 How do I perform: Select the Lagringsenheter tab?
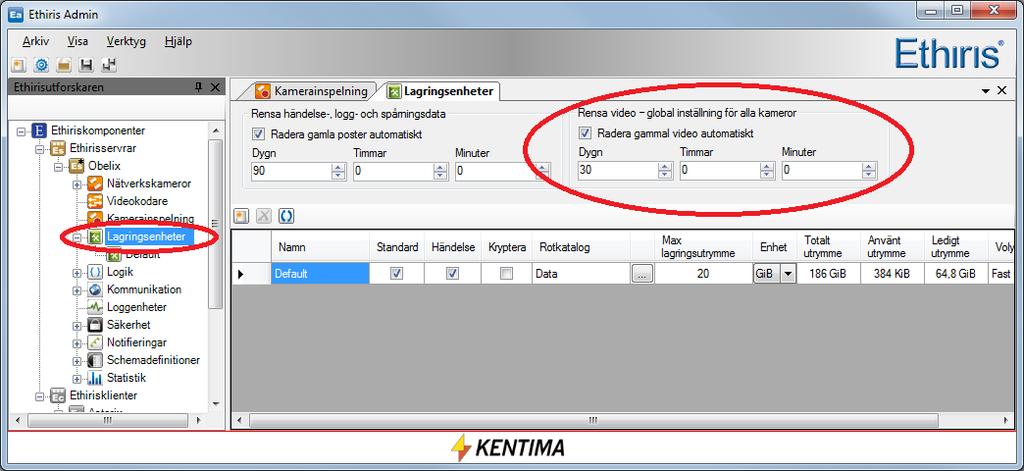click(441, 91)
